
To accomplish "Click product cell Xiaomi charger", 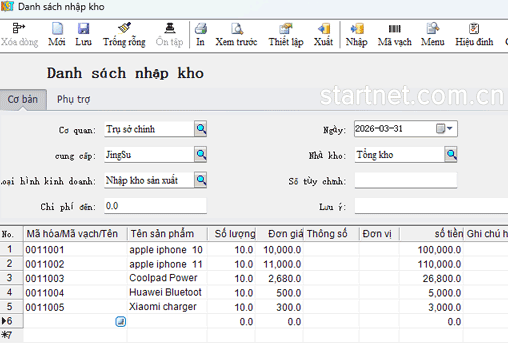I will coord(167,307).
